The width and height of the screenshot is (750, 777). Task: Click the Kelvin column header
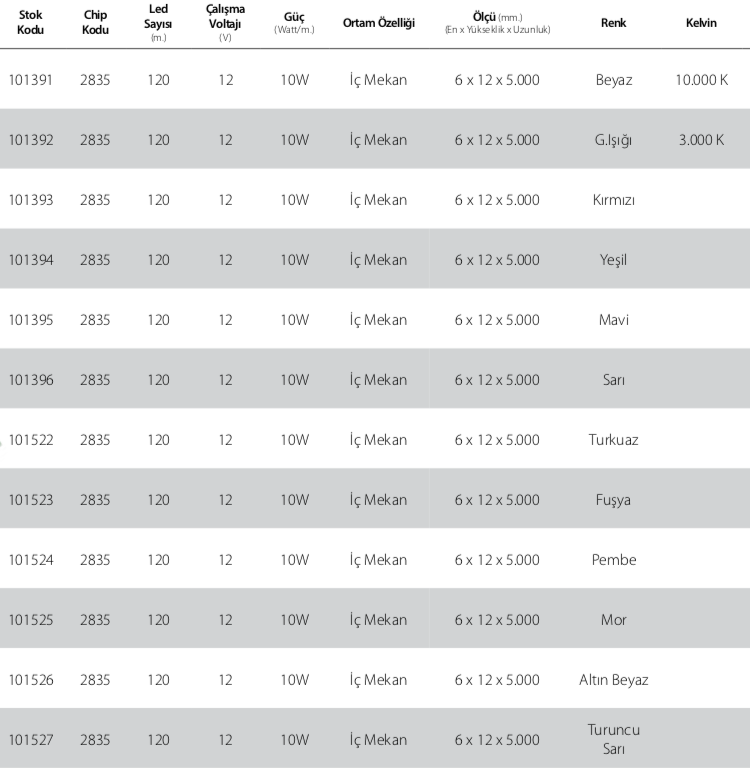[701, 23]
